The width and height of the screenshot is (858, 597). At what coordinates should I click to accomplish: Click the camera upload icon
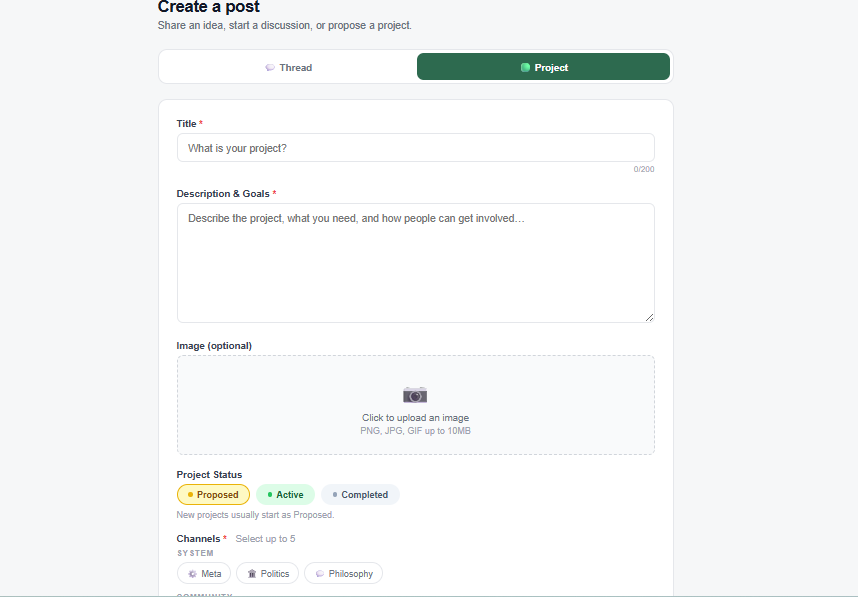pos(415,394)
